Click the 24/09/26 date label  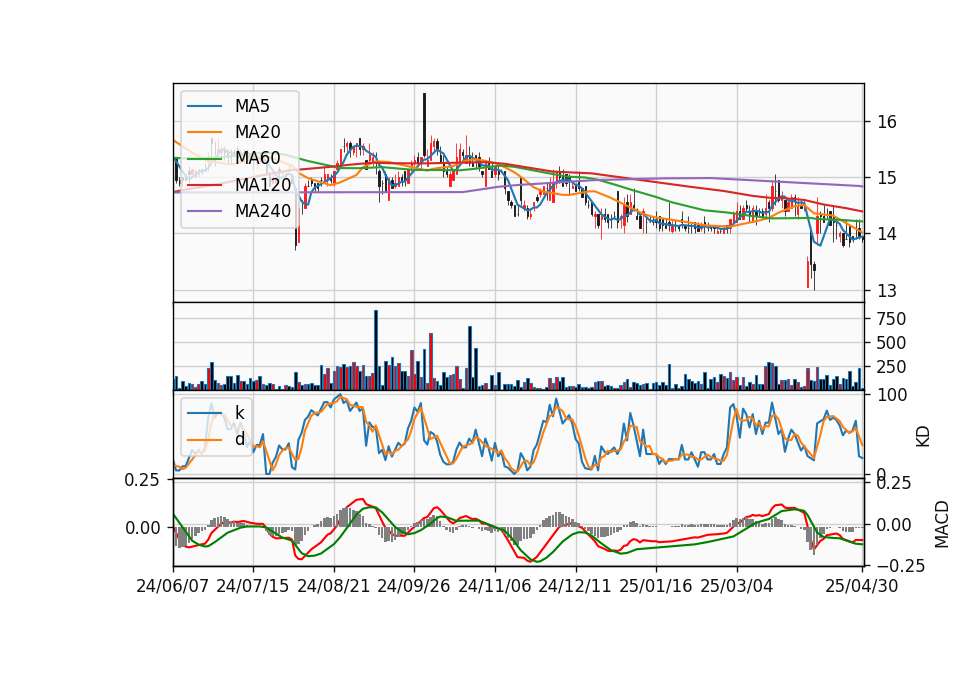413,586
